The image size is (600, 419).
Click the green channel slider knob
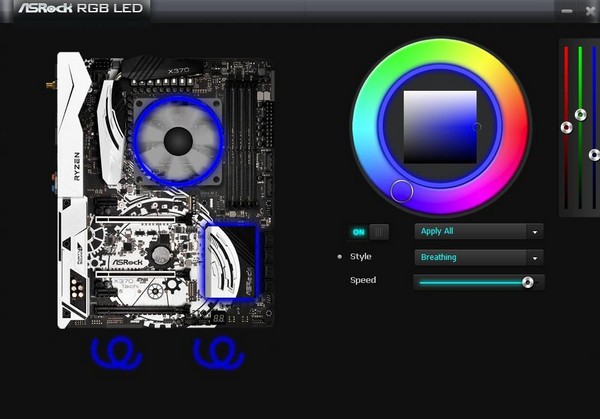[x=580, y=114]
